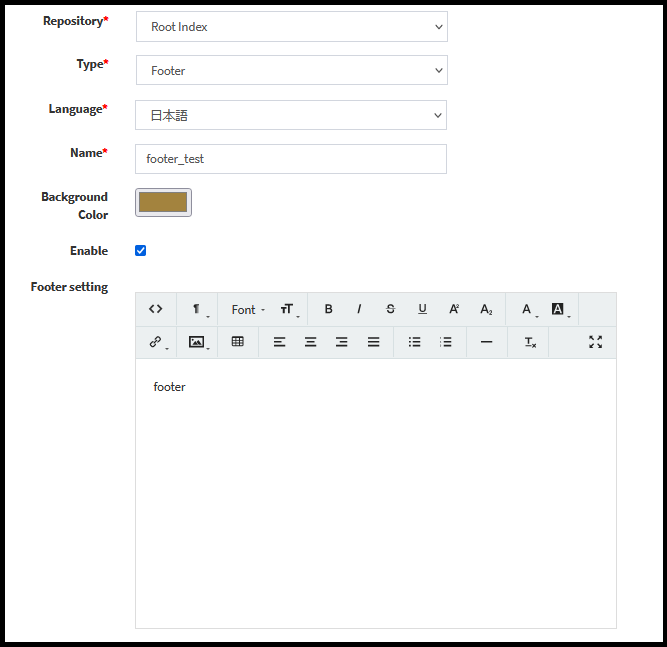This screenshot has width=667, height=647.
Task: Apply bold formatting in footer editor
Action: [x=328, y=310]
